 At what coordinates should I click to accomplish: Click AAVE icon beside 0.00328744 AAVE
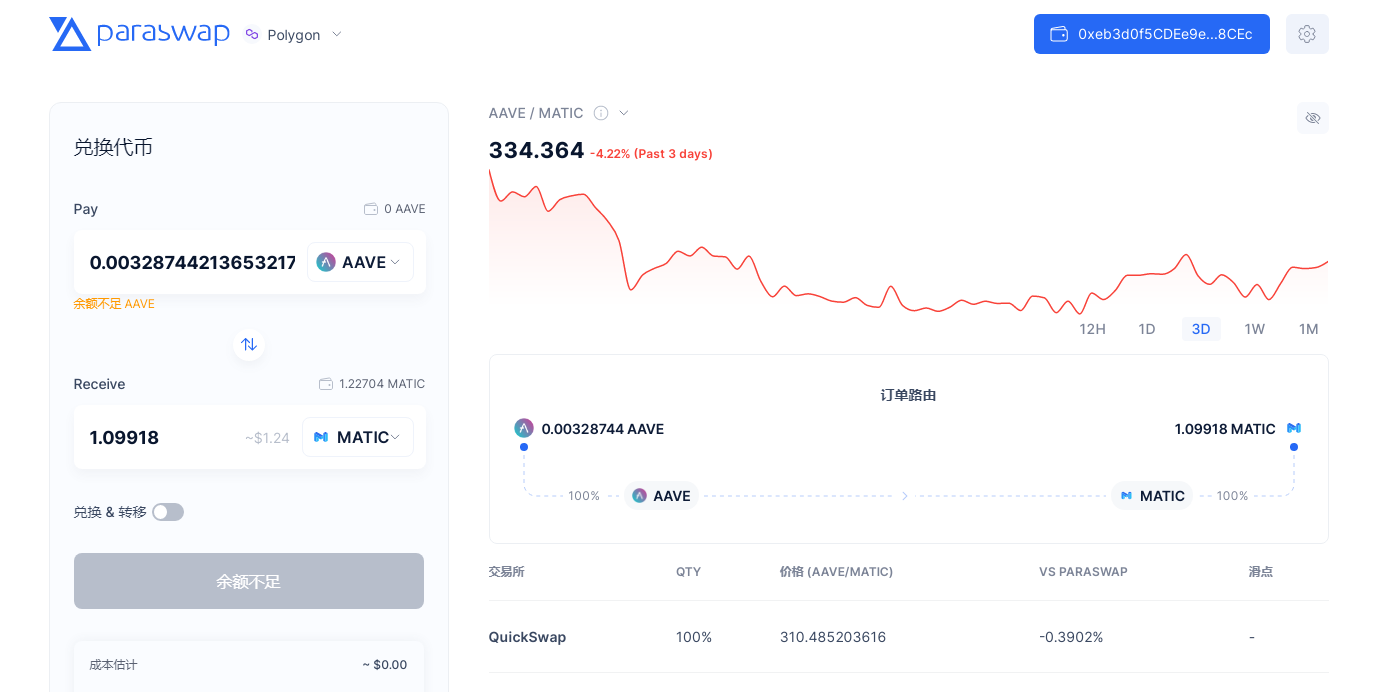pyautogui.click(x=524, y=428)
